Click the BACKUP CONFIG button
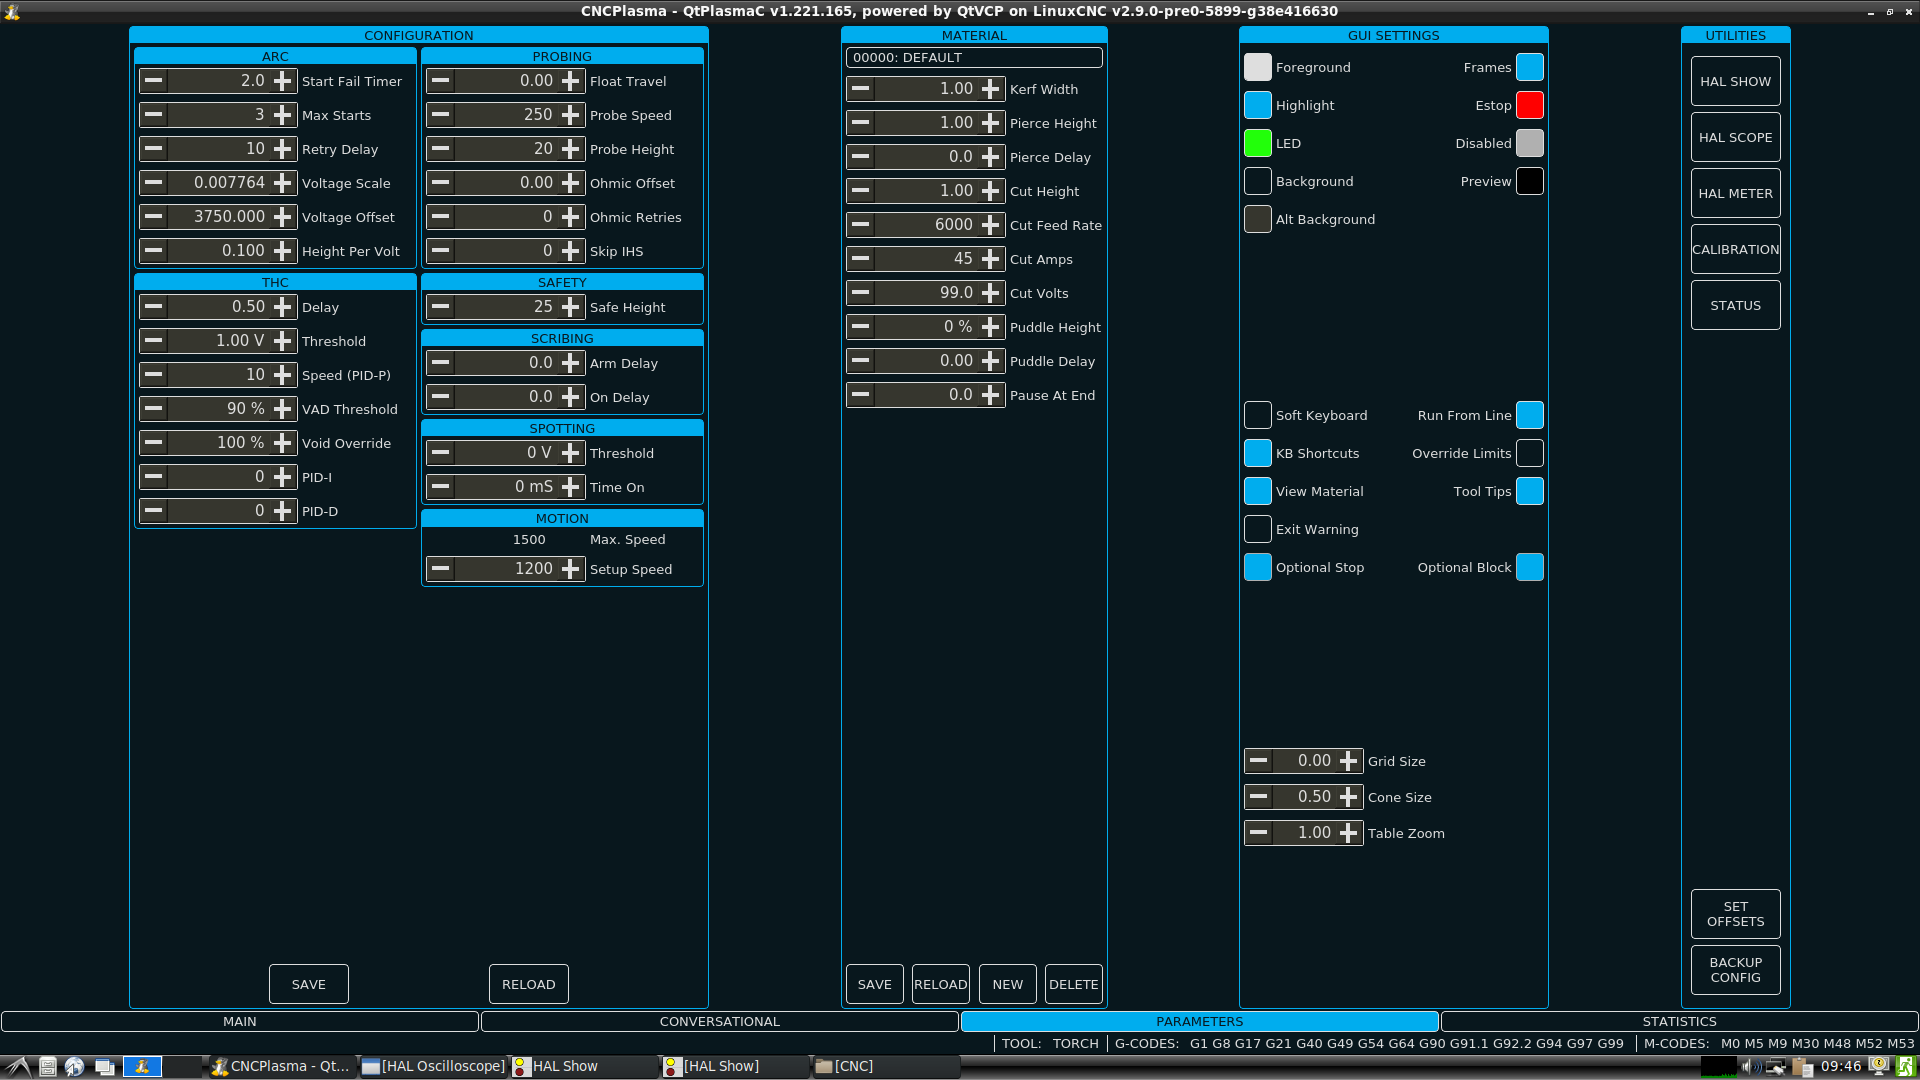 pos(1736,970)
